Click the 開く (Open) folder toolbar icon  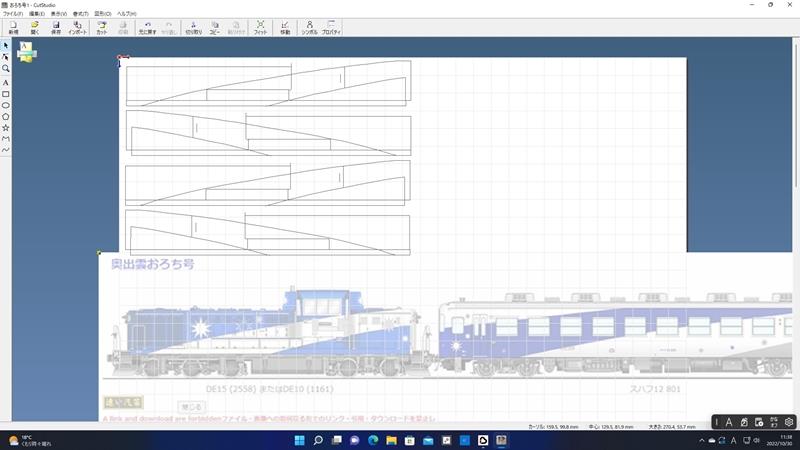click(35, 28)
